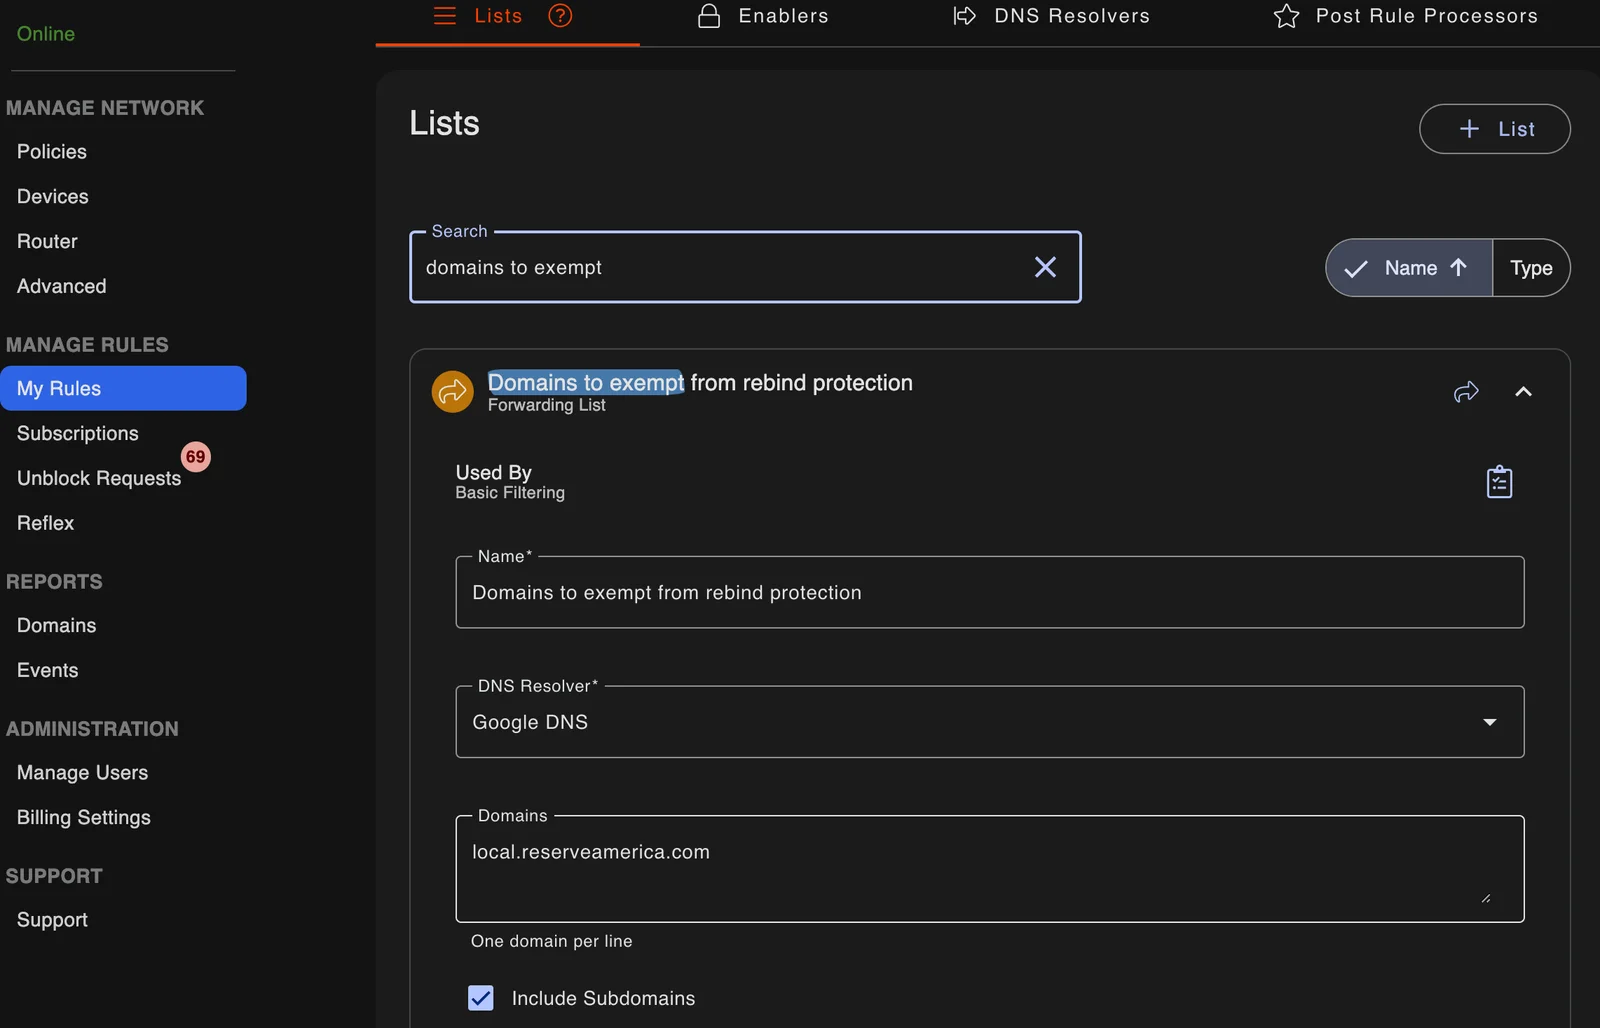The width and height of the screenshot is (1600, 1028).
Task: Open Router settings in the sidebar
Action: coord(47,242)
